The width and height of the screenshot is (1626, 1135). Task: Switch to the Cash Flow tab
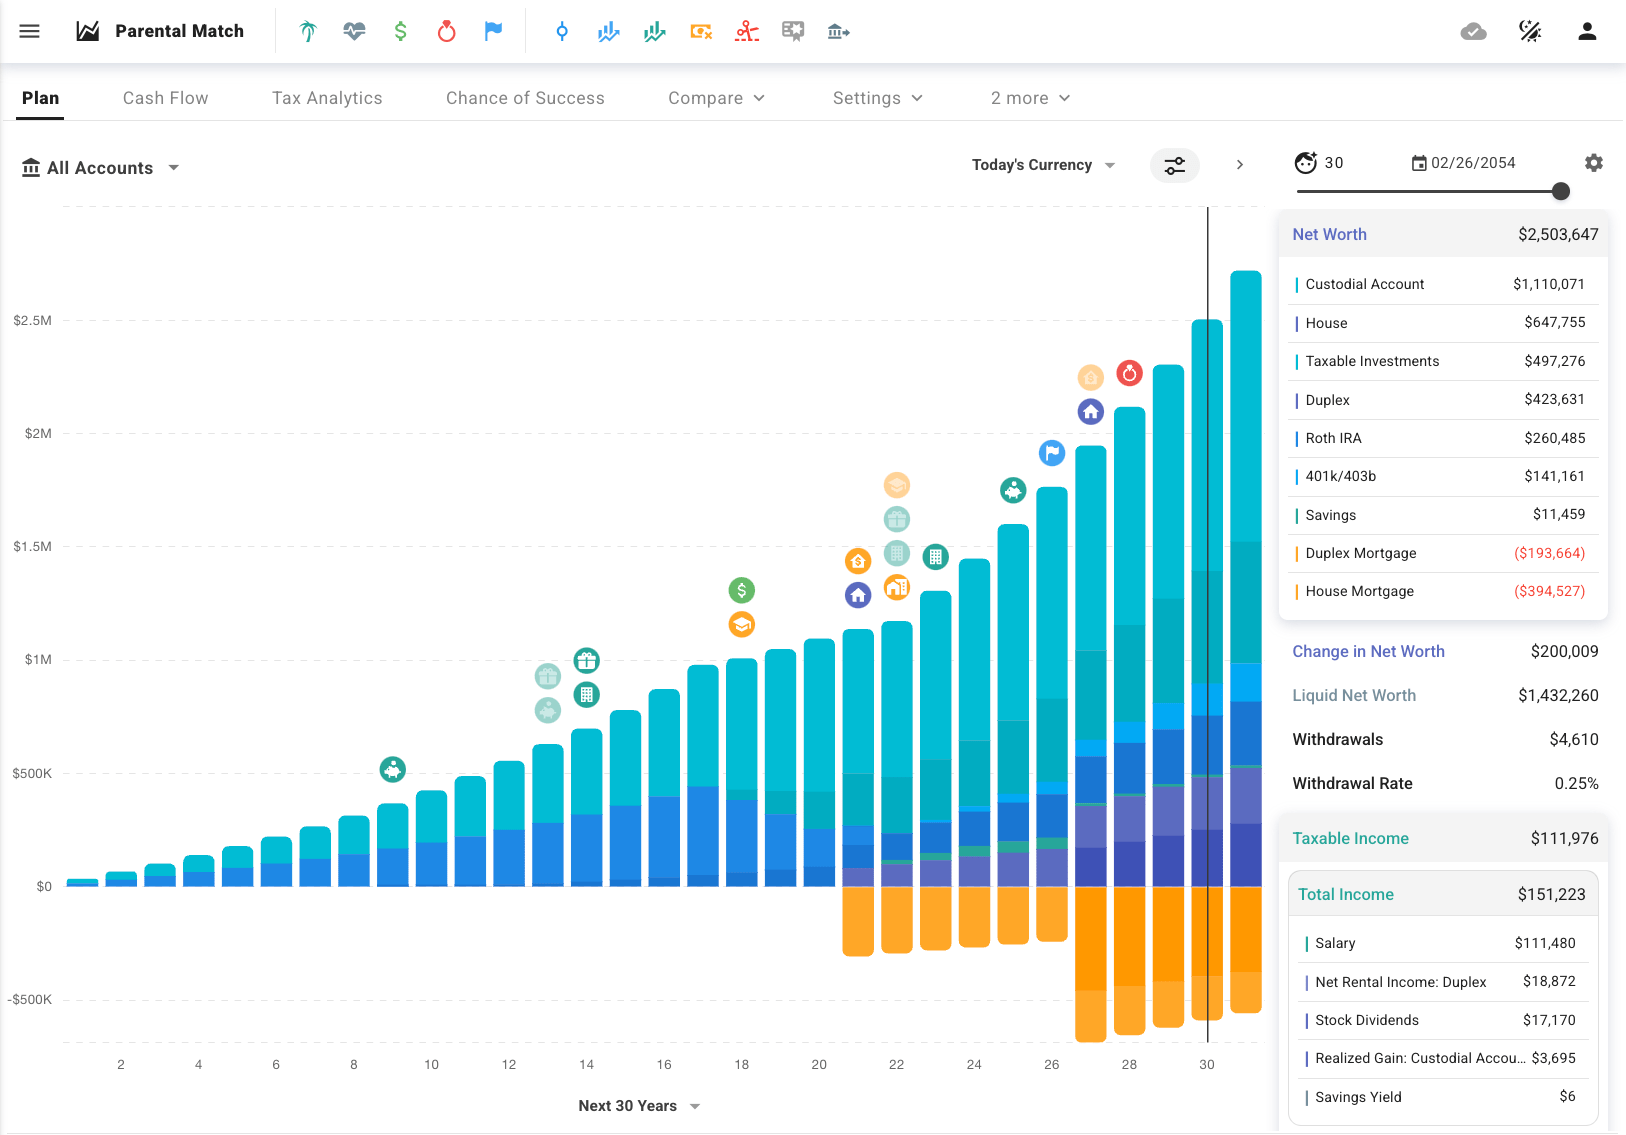(x=166, y=98)
